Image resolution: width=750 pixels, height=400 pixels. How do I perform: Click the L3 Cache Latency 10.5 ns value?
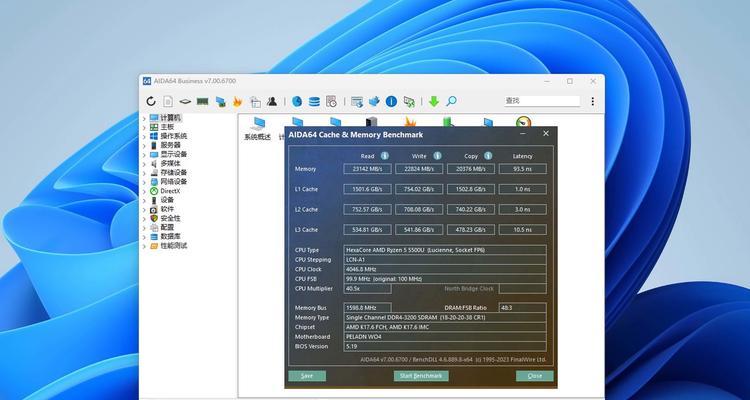point(522,230)
